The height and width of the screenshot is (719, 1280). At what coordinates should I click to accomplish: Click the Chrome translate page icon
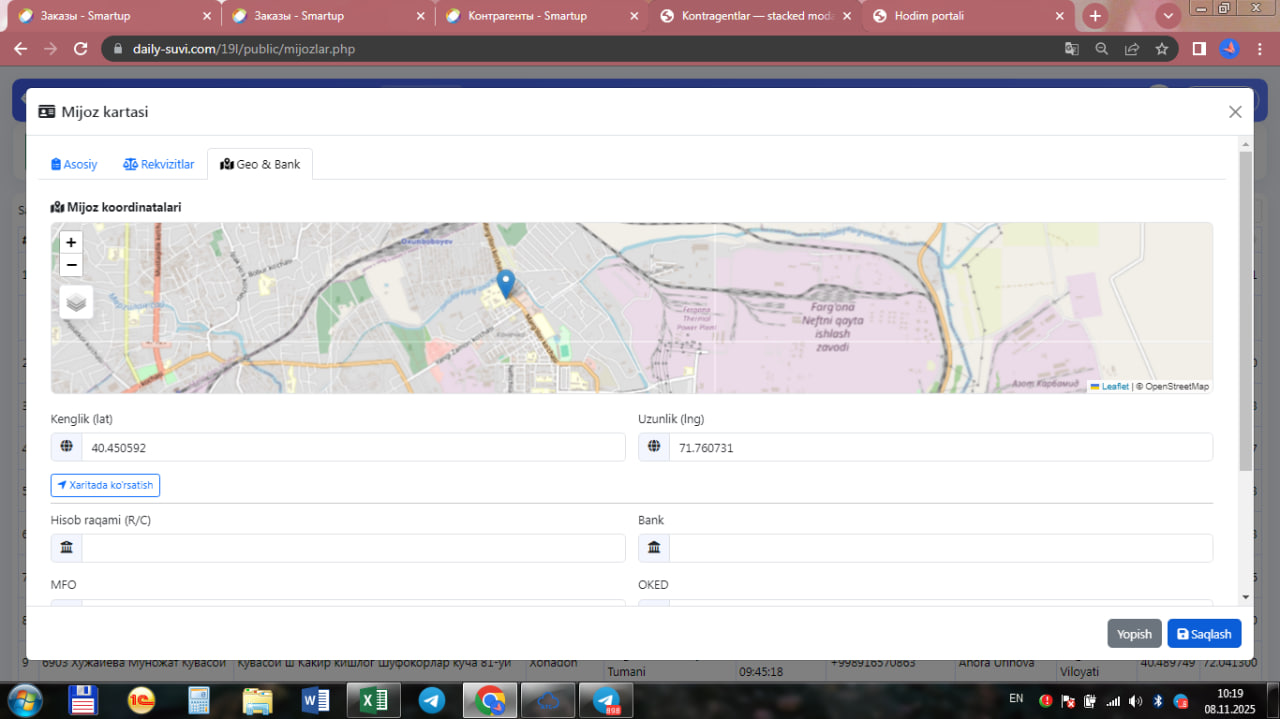(1071, 49)
